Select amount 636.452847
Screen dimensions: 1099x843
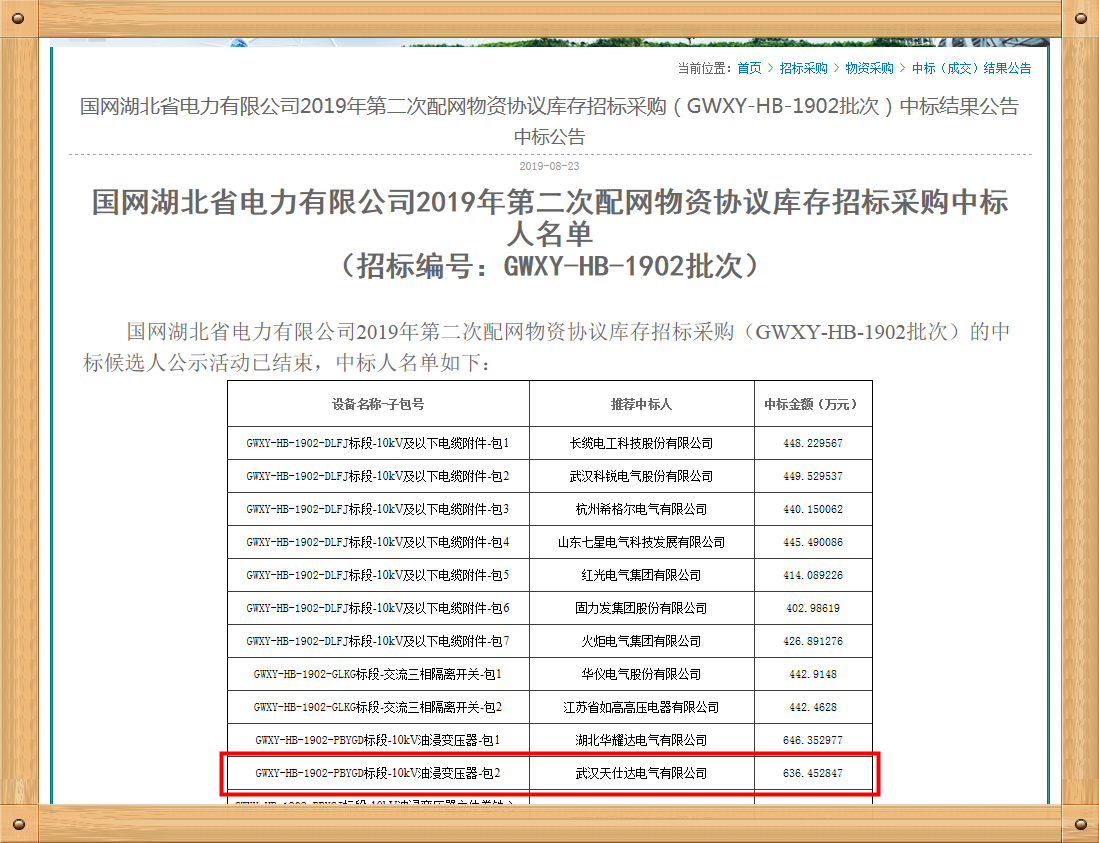coord(813,773)
